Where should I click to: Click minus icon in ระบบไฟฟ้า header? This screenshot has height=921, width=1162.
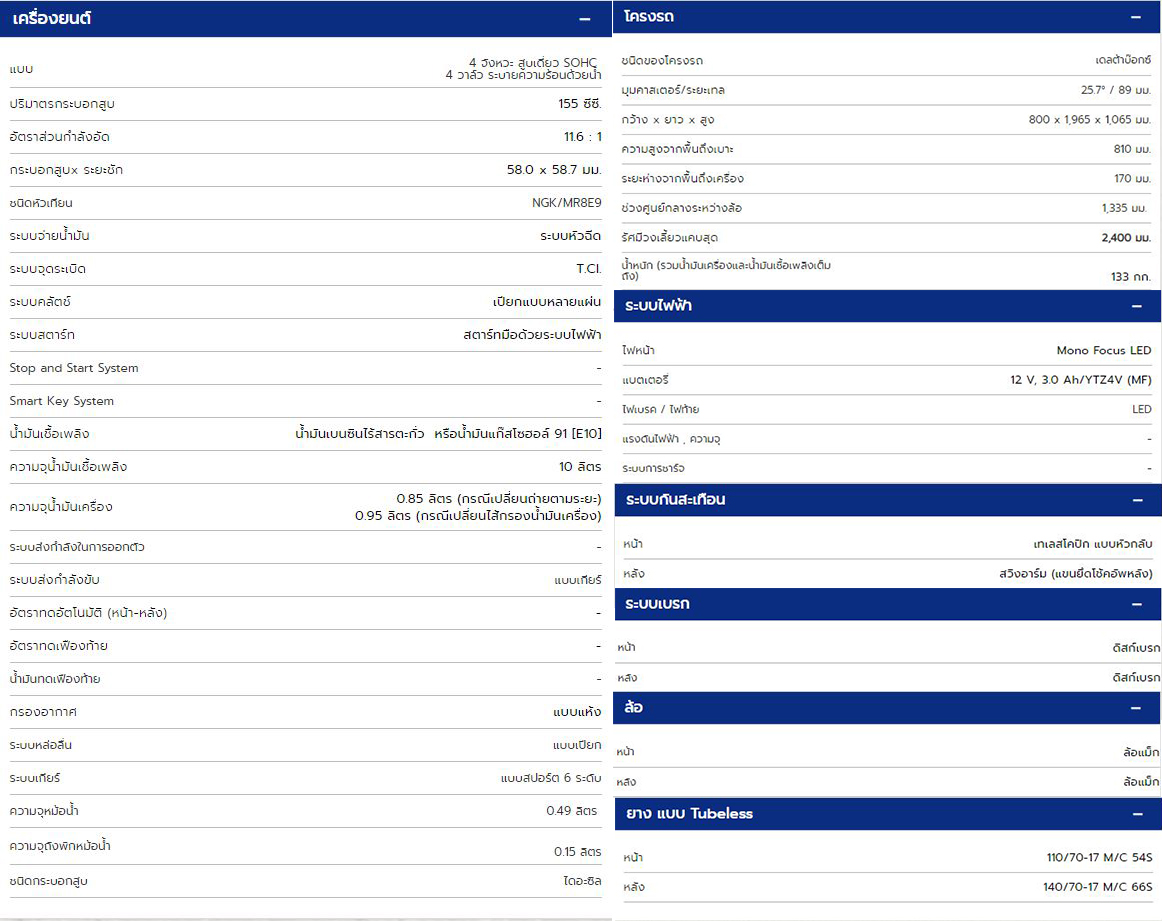(1135, 306)
